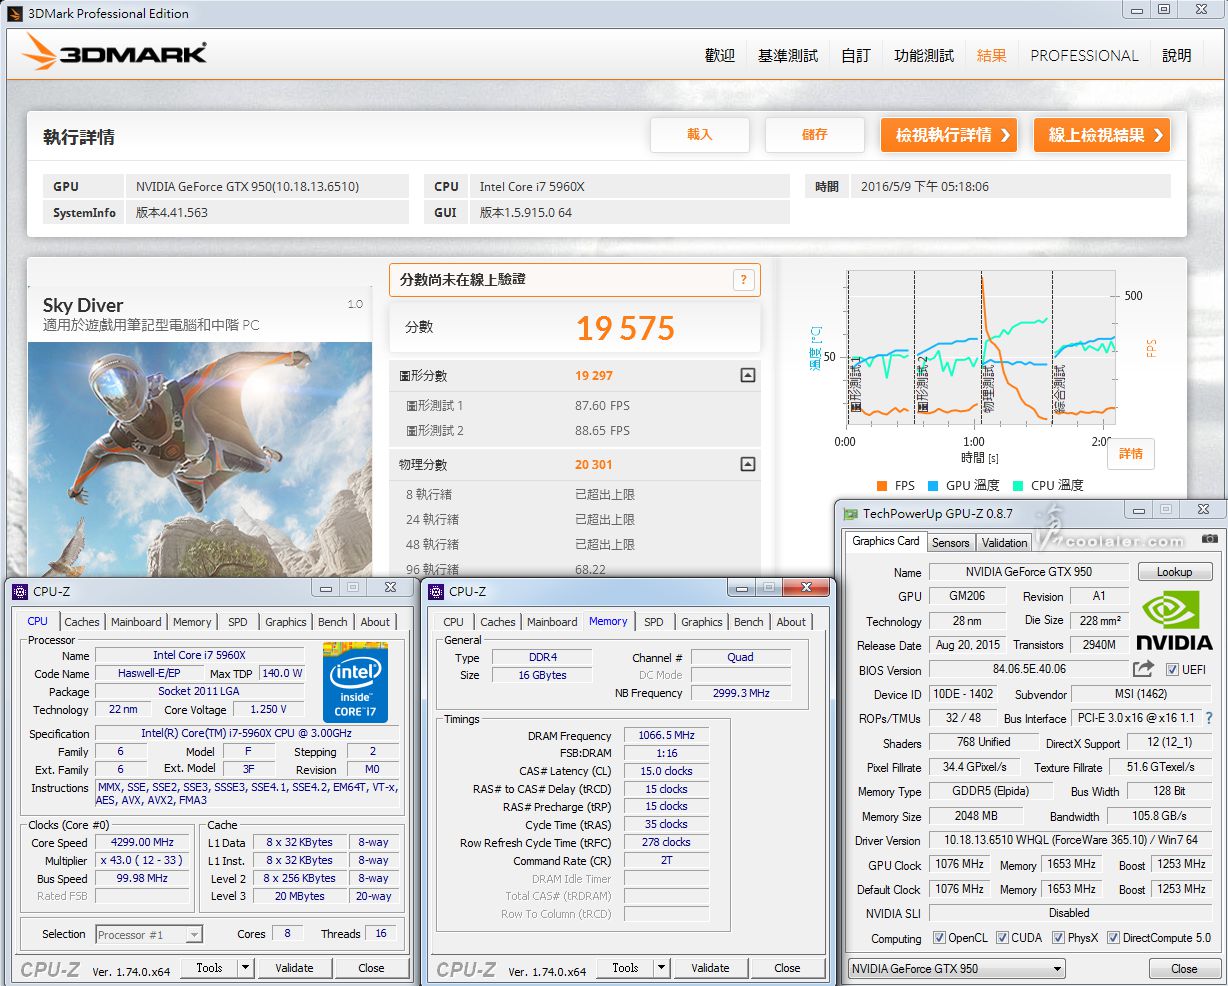Viewport: 1228px width, 986px height.
Task: Click the Intel Core i7 badge in CPU-Z
Action: [x=355, y=683]
